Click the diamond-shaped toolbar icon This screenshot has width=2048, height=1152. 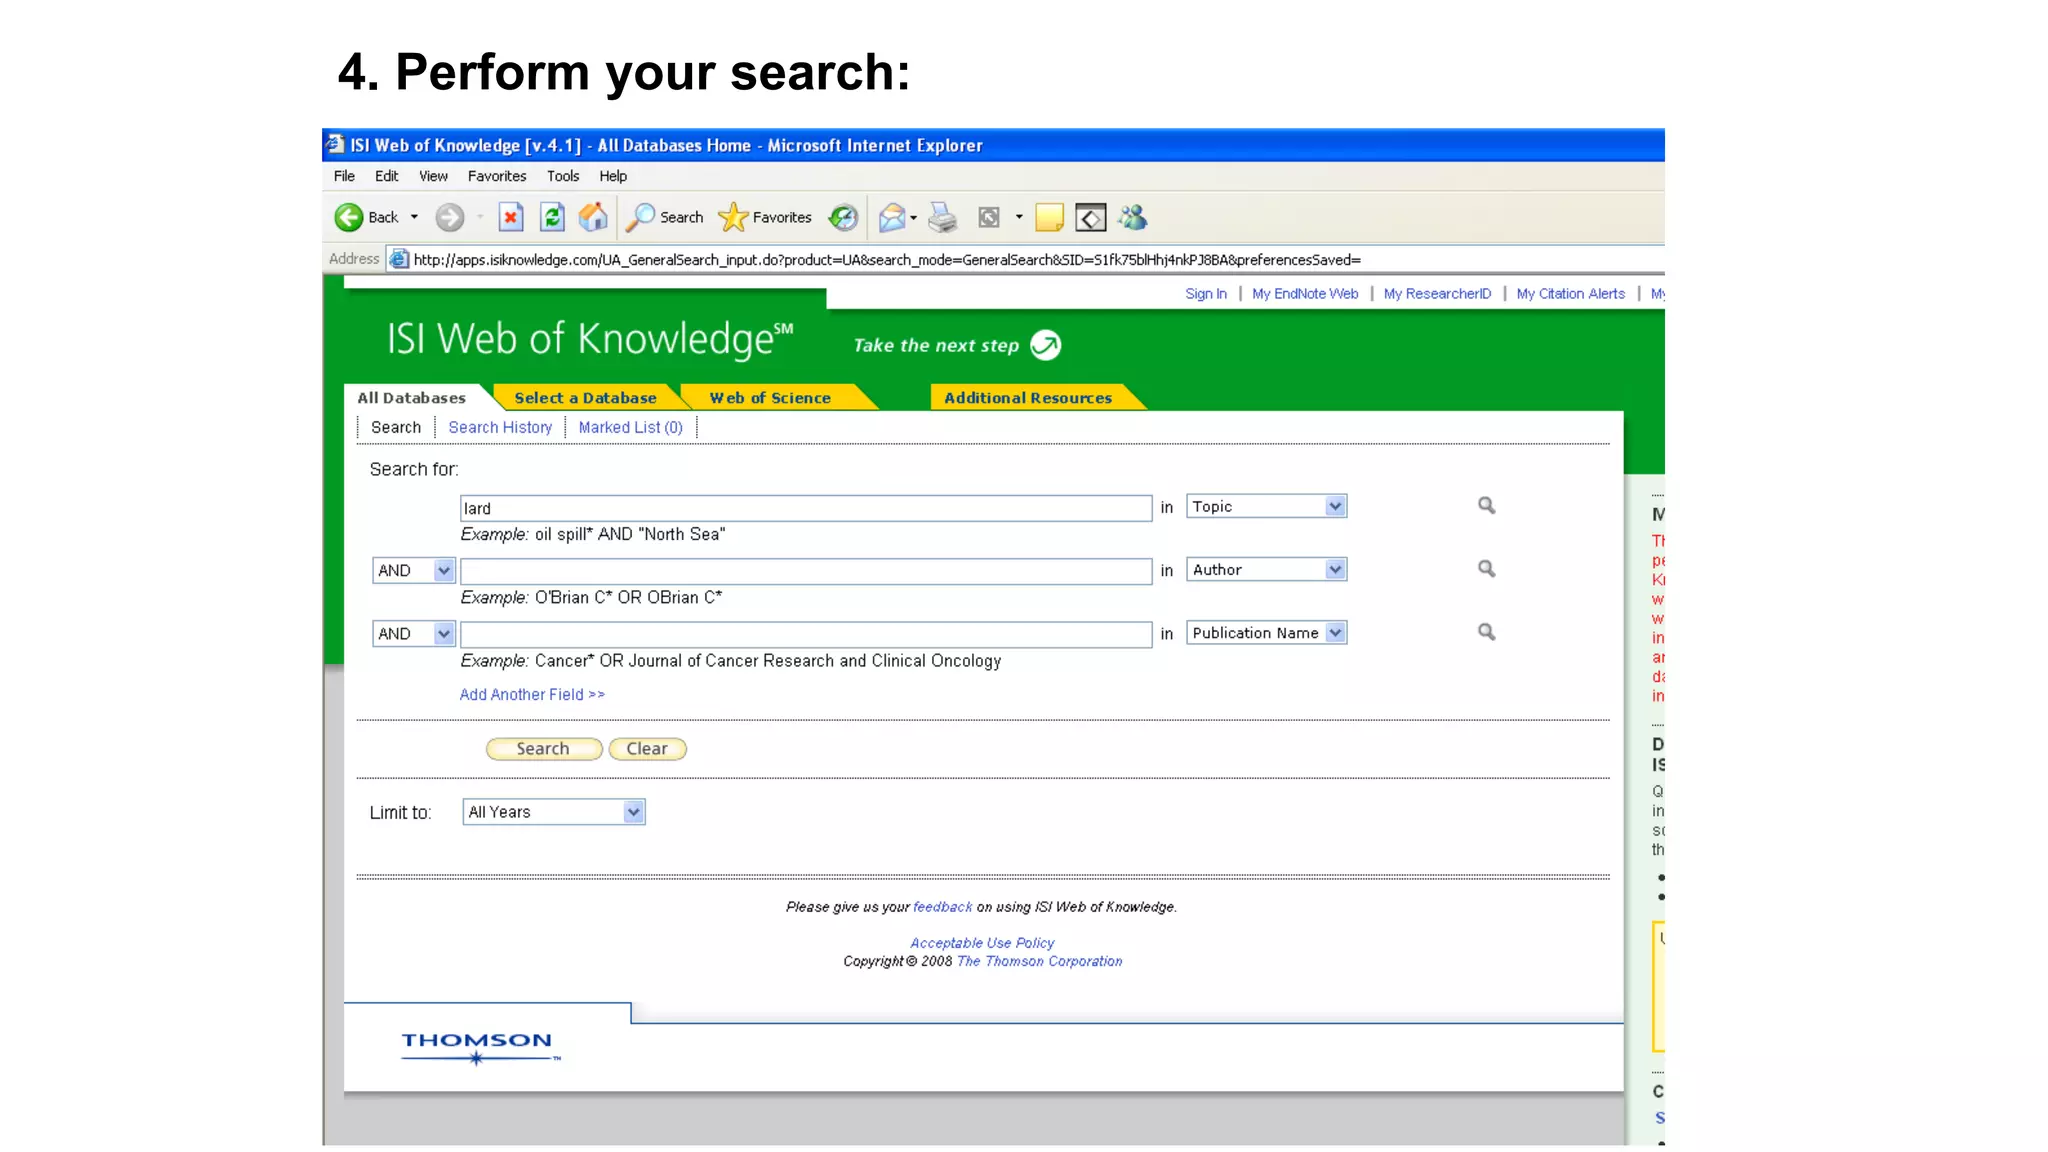tap(1090, 217)
